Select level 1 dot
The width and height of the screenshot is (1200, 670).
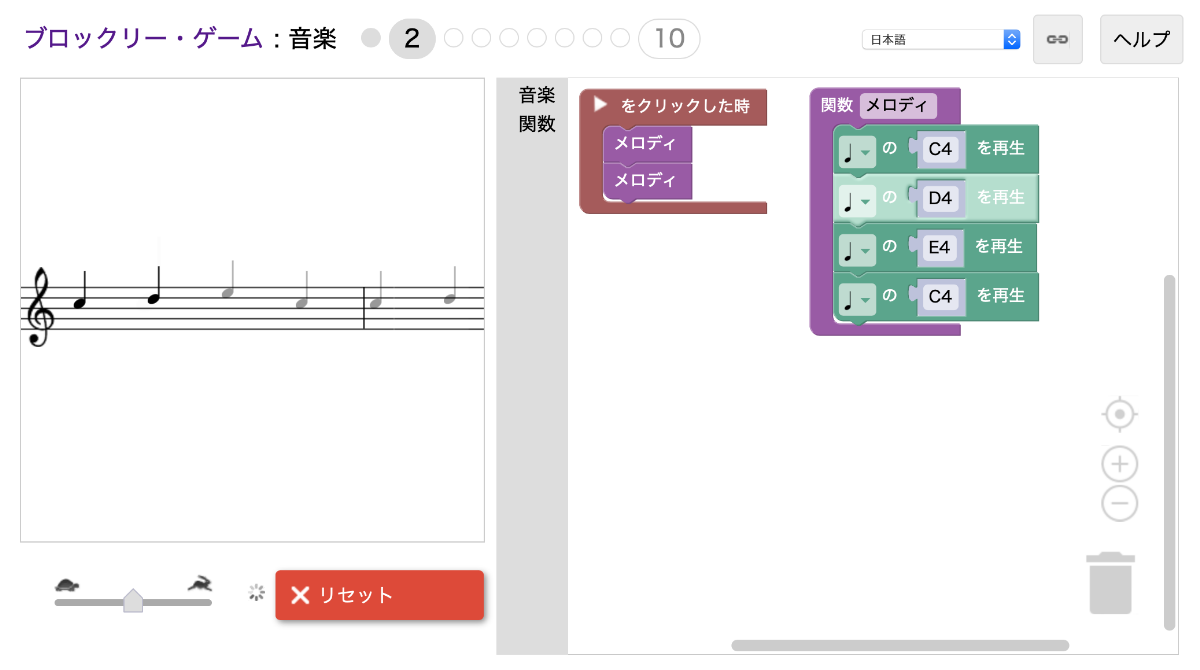coord(371,37)
